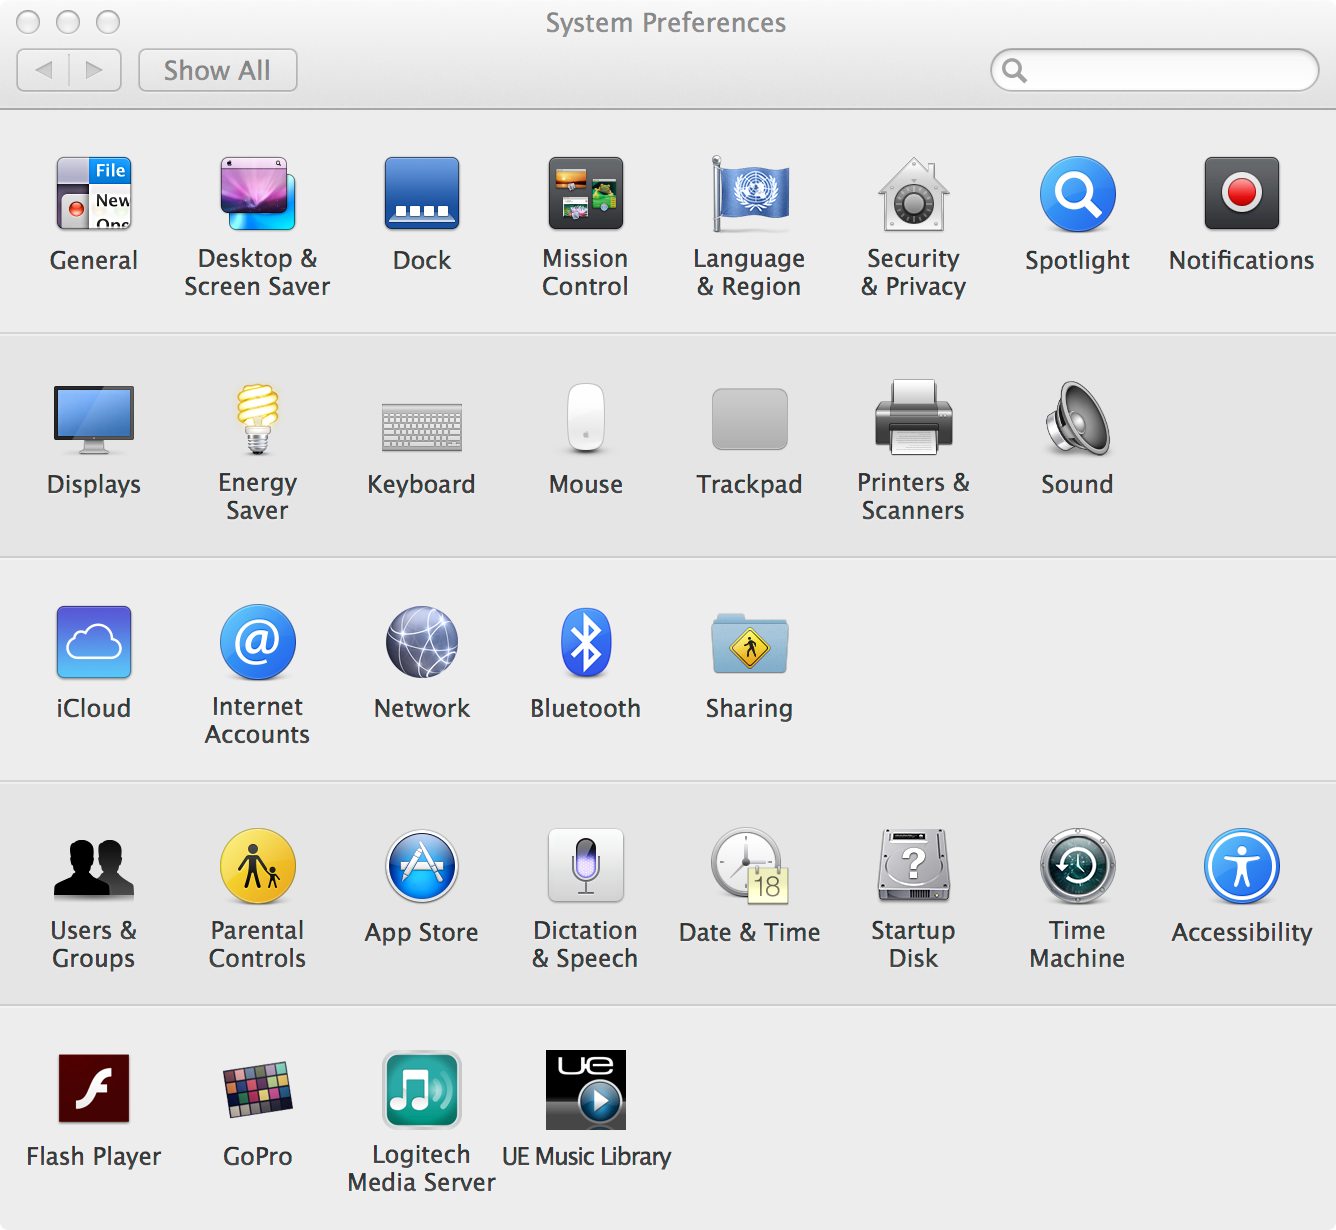The width and height of the screenshot is (1336, 1230).
Task: Click the Trackpad preferences icon
Action: [749, 420]
